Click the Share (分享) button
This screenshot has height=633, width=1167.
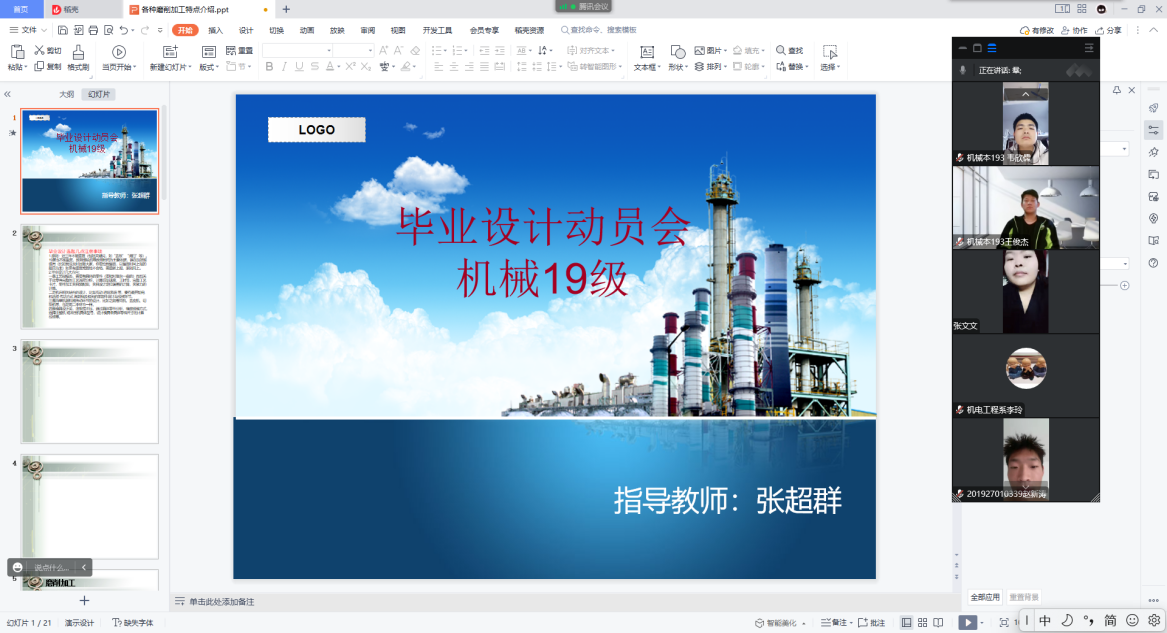point(1108,30)
